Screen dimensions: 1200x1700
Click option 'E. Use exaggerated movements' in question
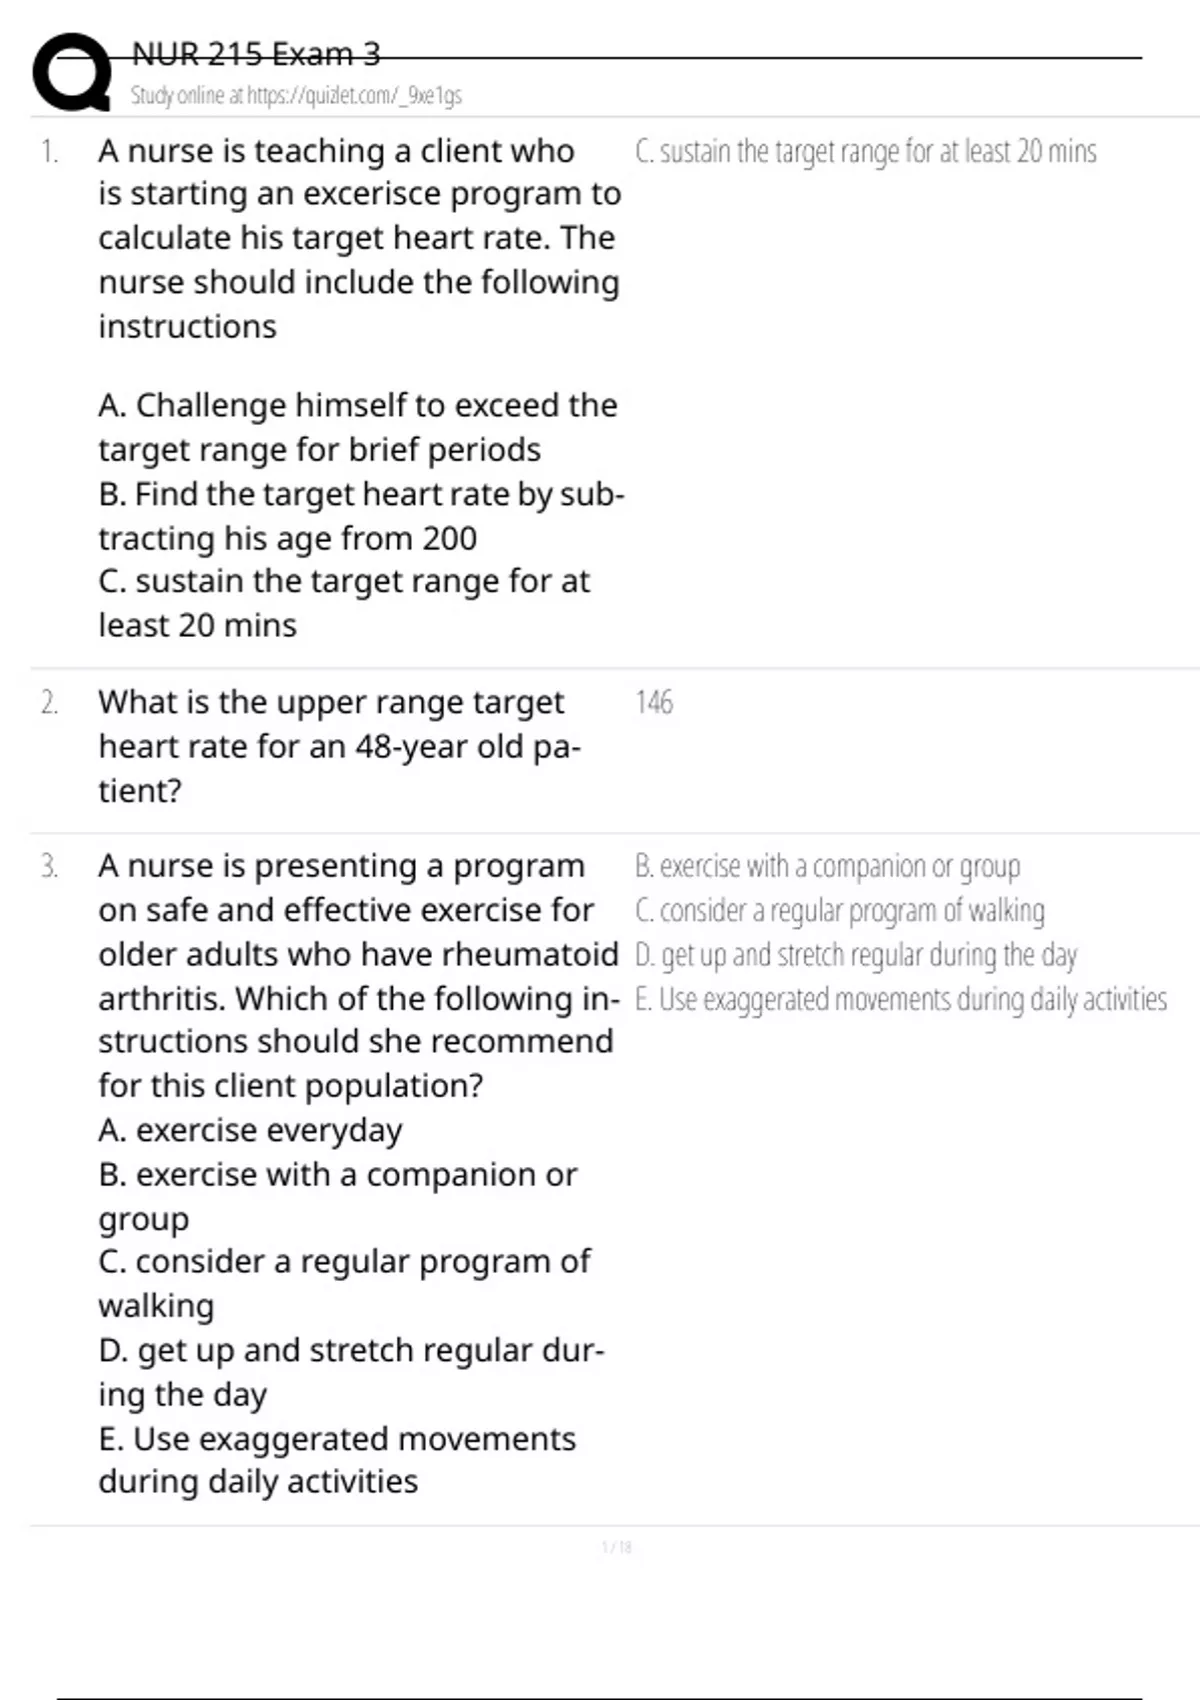coord(337,1460)
